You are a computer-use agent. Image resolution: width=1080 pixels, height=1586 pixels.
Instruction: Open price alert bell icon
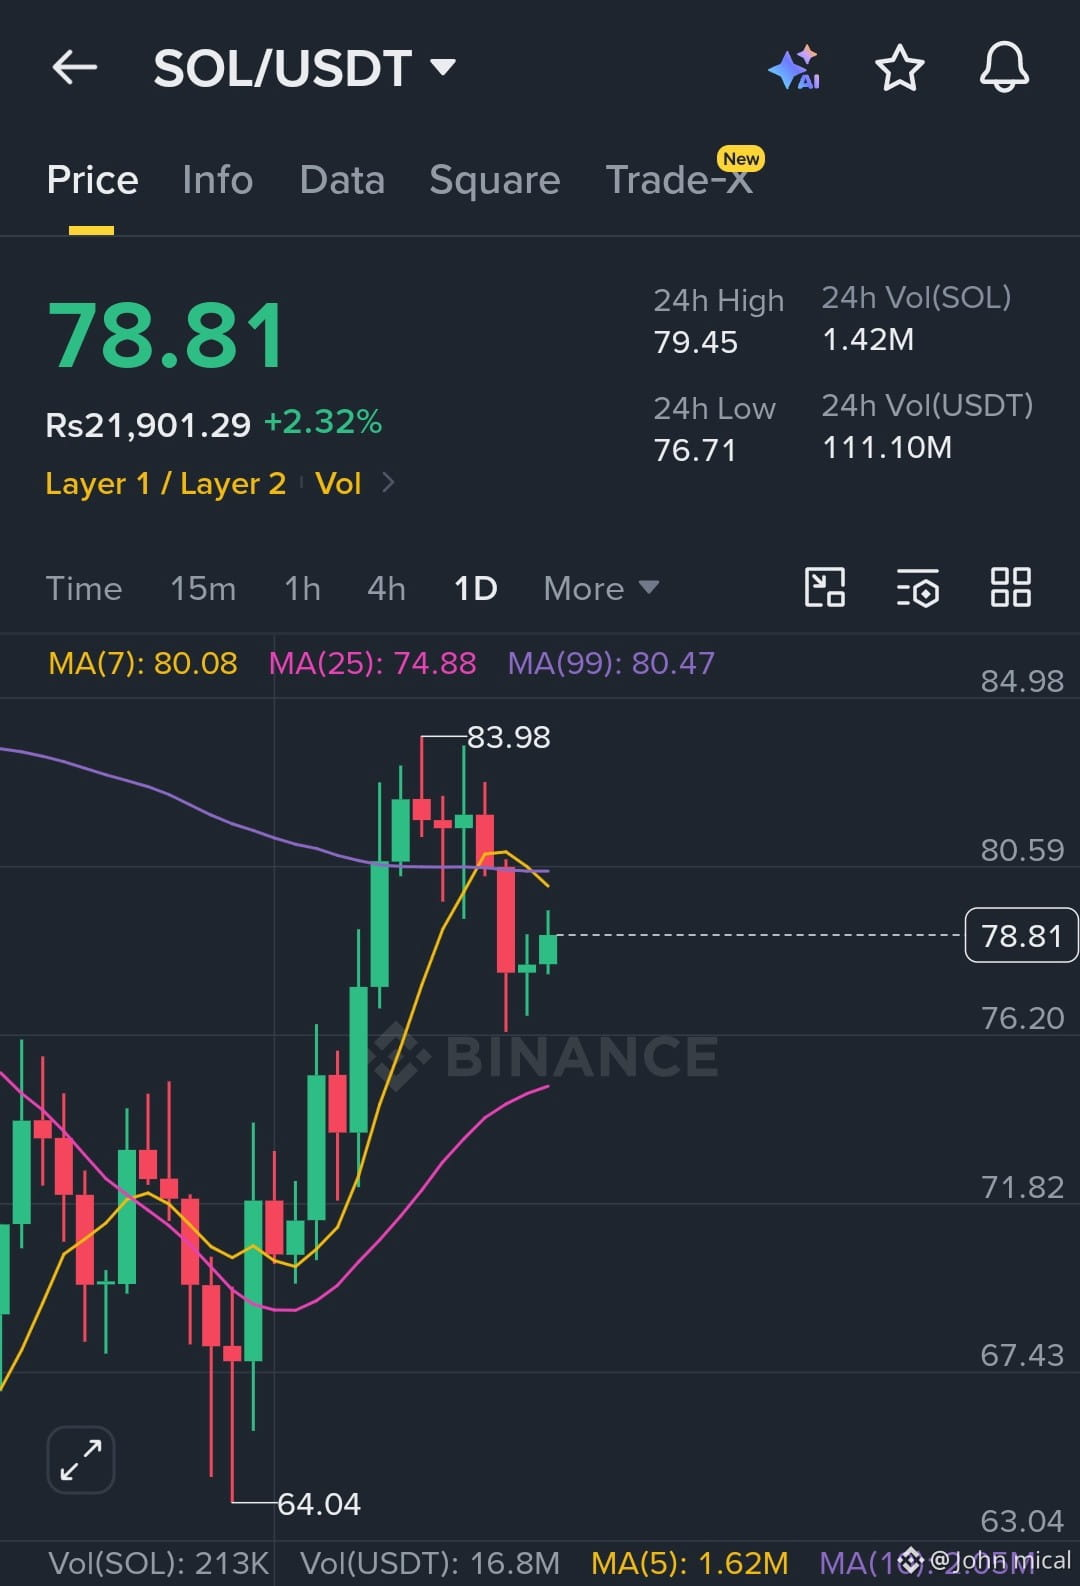point(1004,68)
